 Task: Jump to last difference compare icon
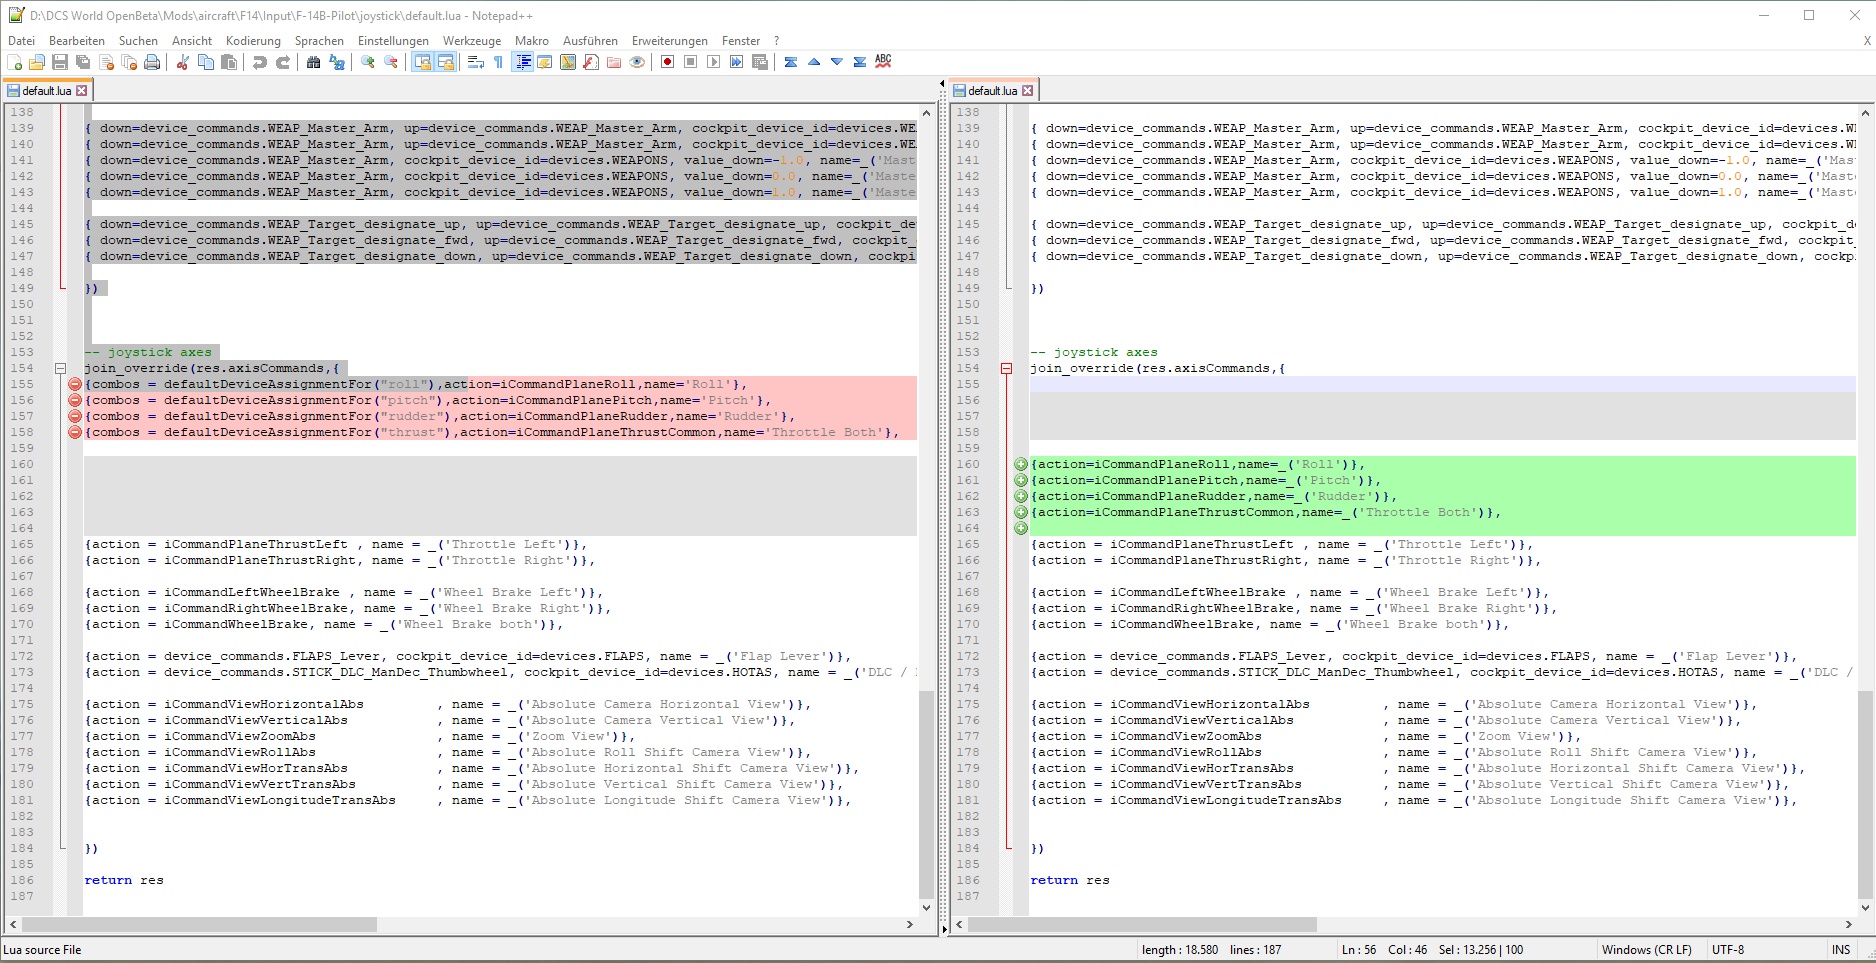pyautogui.click(x=860, y=62)
